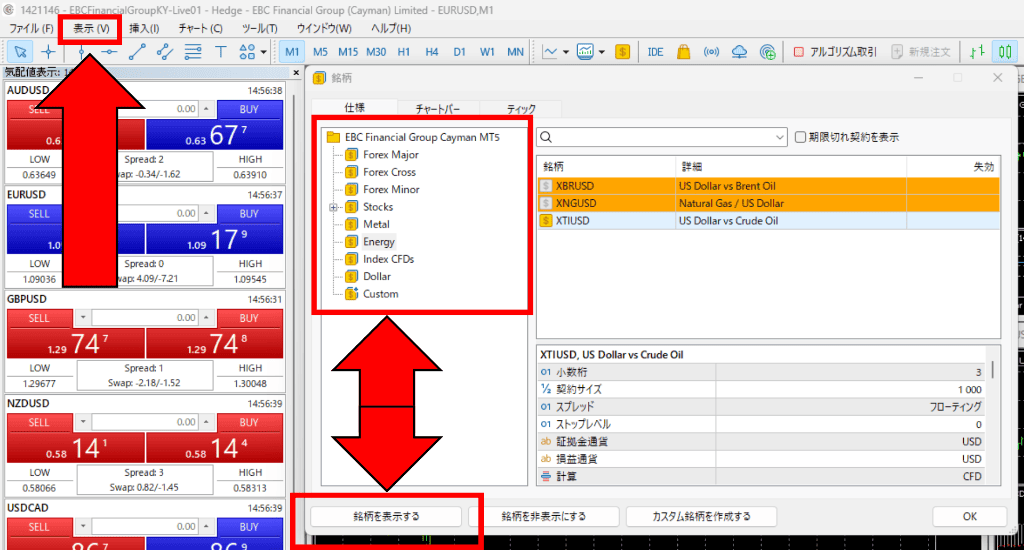The width and height of the screenshot is (1024, 553).
Task: Click カスタム銘柄を作成する button
Action: coord(701,516)
